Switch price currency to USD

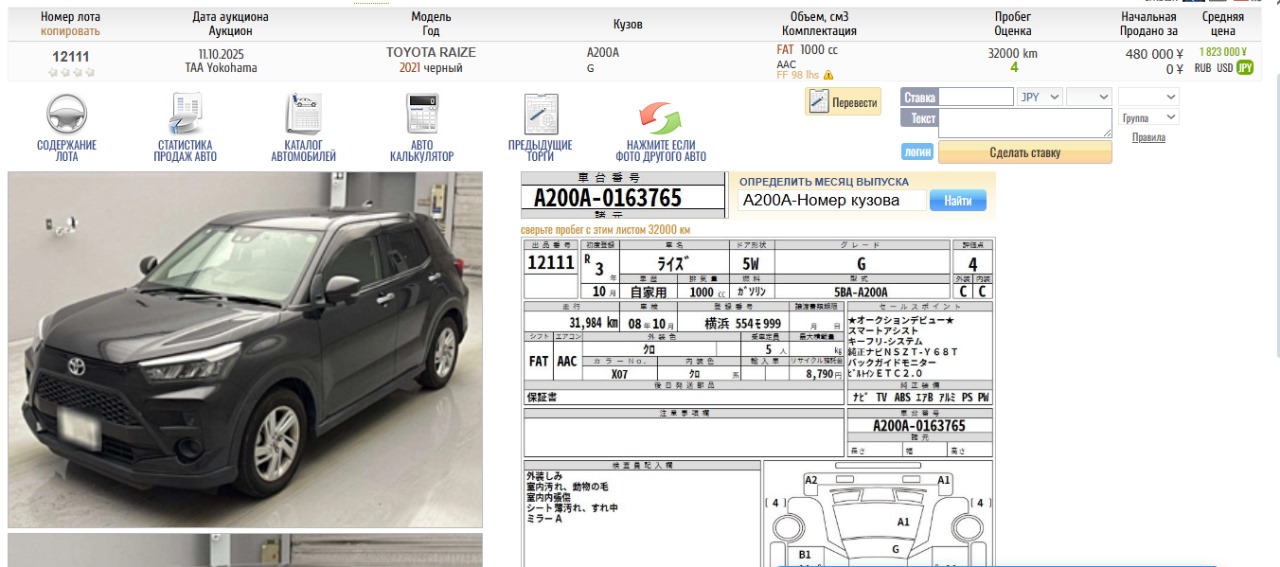[1225, 68]
